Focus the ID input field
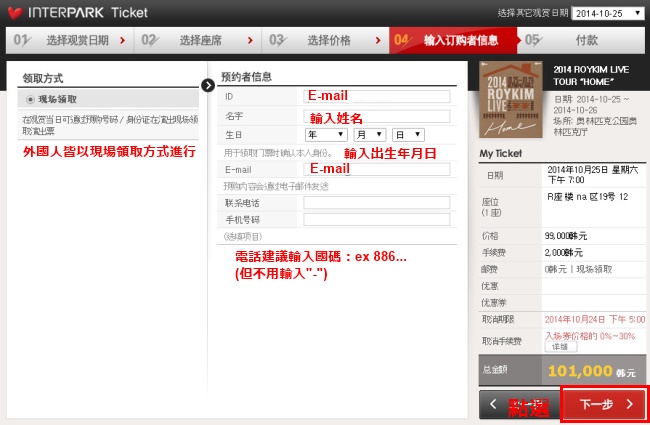 click(x=376, y=96)
